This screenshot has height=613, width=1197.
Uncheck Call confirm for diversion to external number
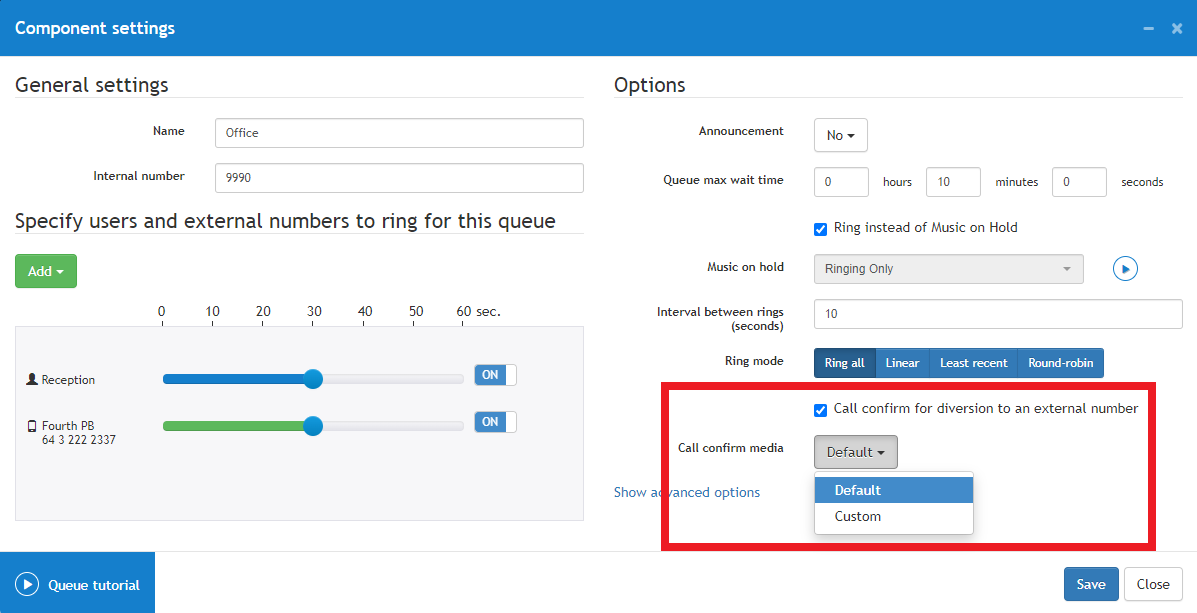(x=821, y=410)
